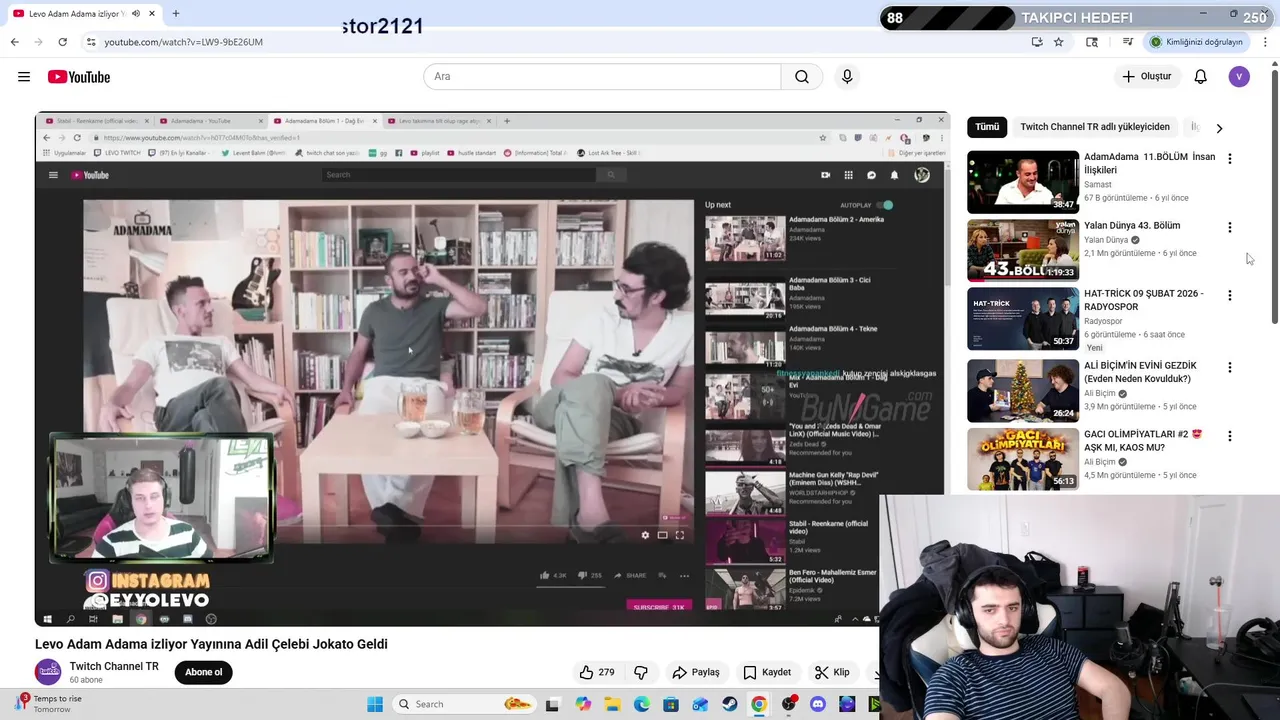1280x720 pixels.
Task: Select the Tümü filter chip
Action: click(x=987, y=127)
